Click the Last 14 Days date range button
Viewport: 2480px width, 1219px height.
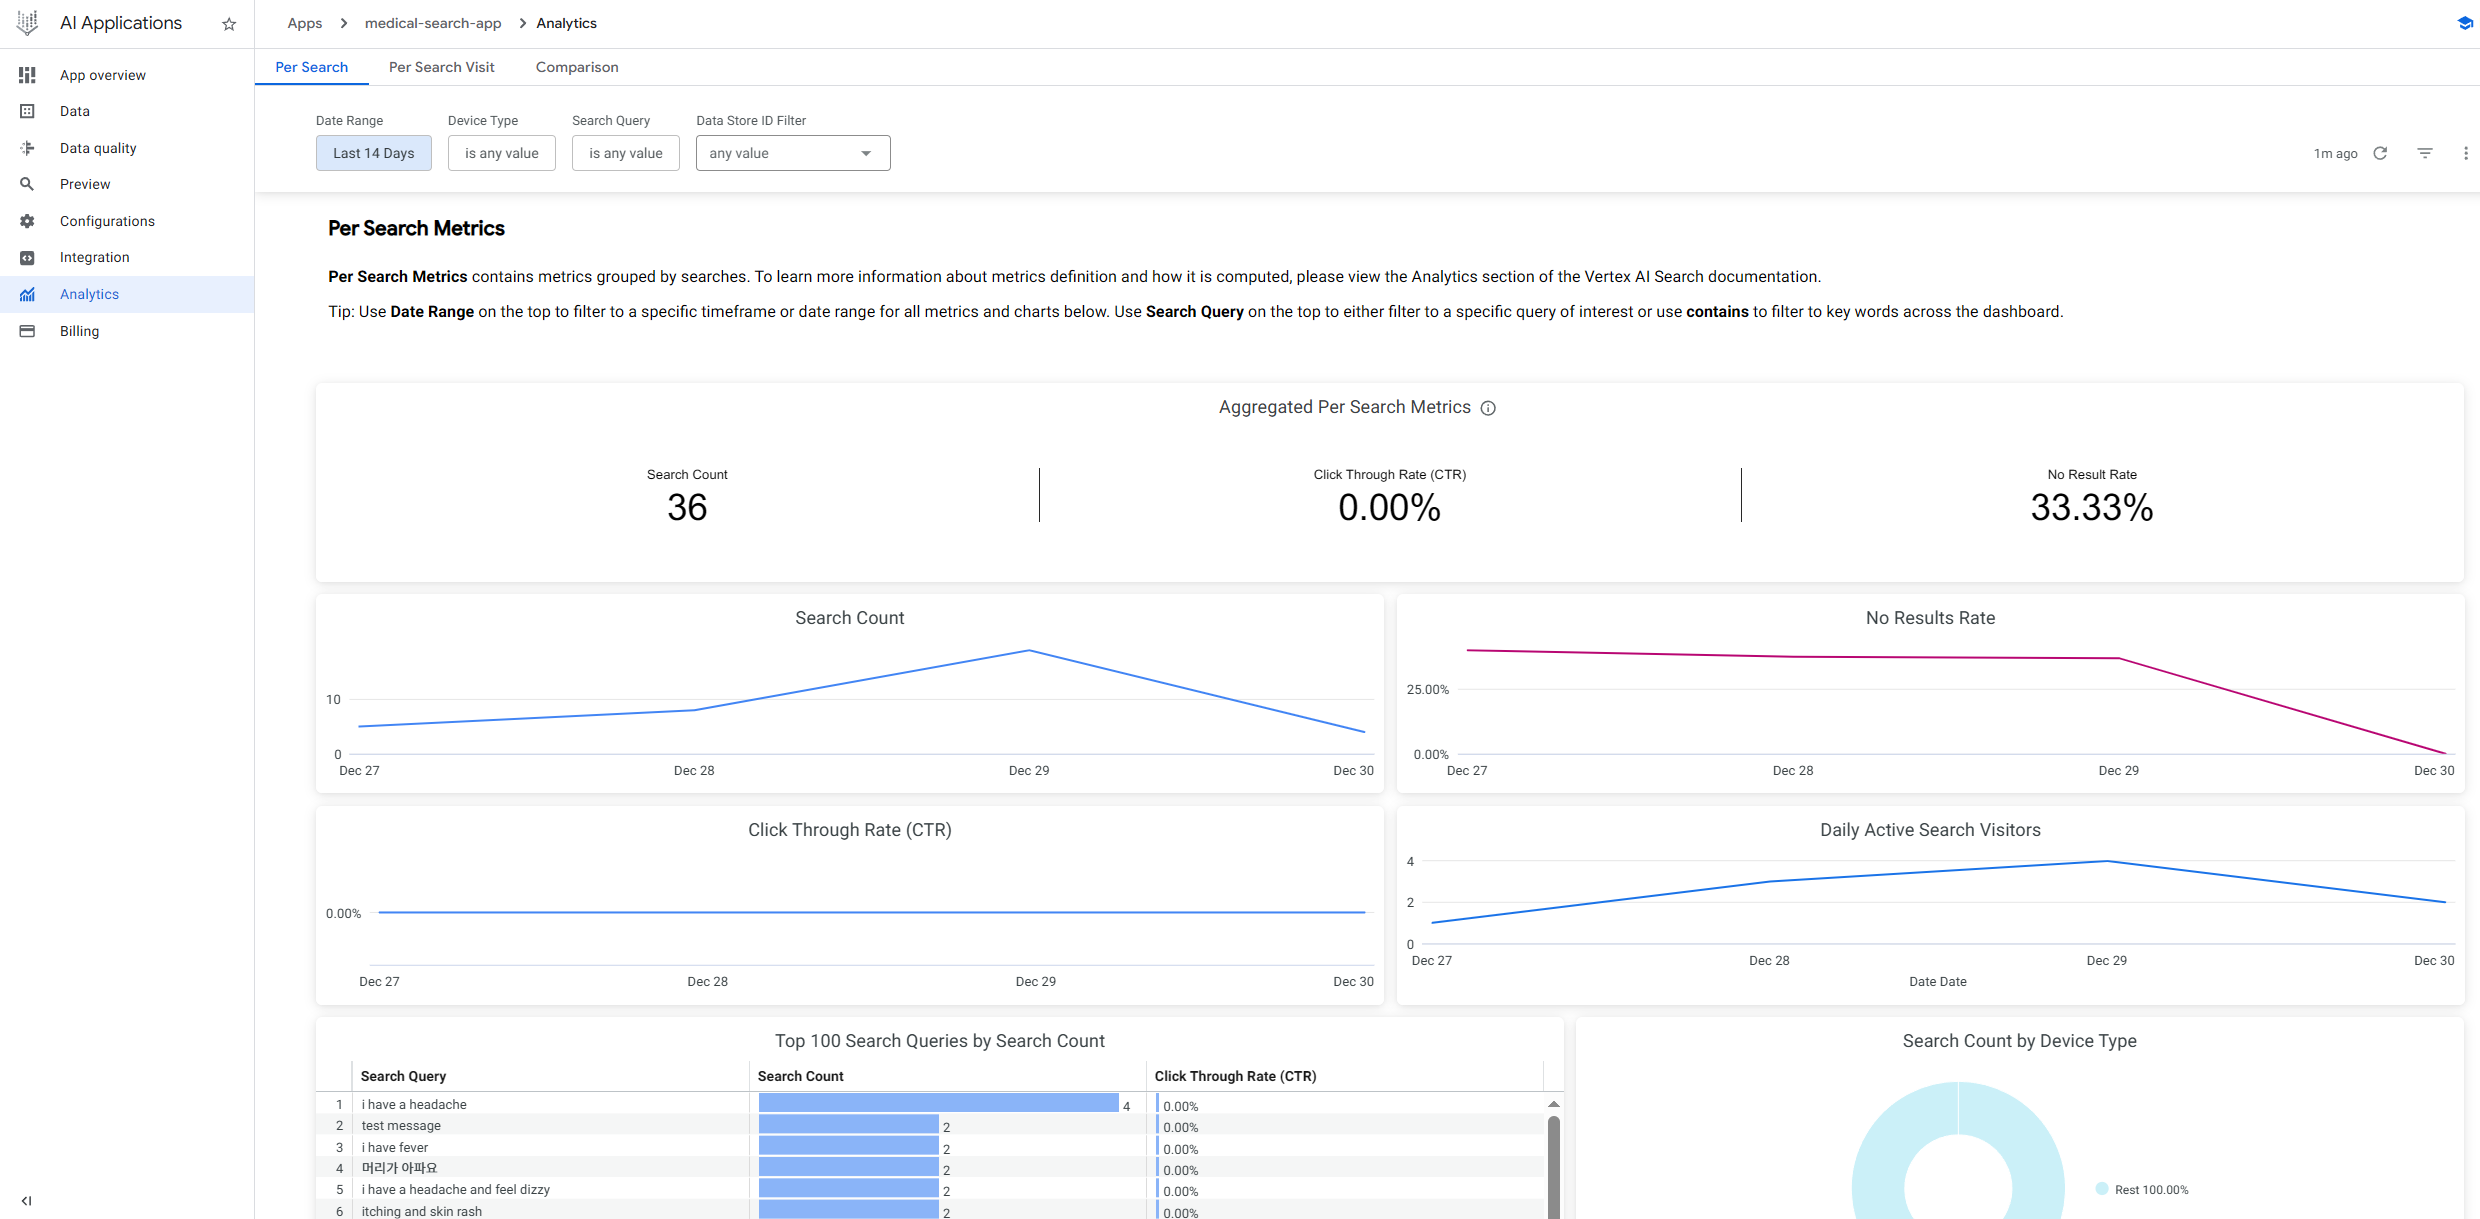[373, 153]
